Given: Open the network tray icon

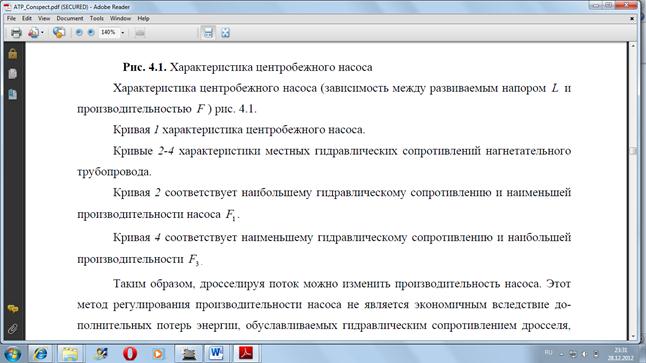Looking at the screenshot, I should 573,354.
